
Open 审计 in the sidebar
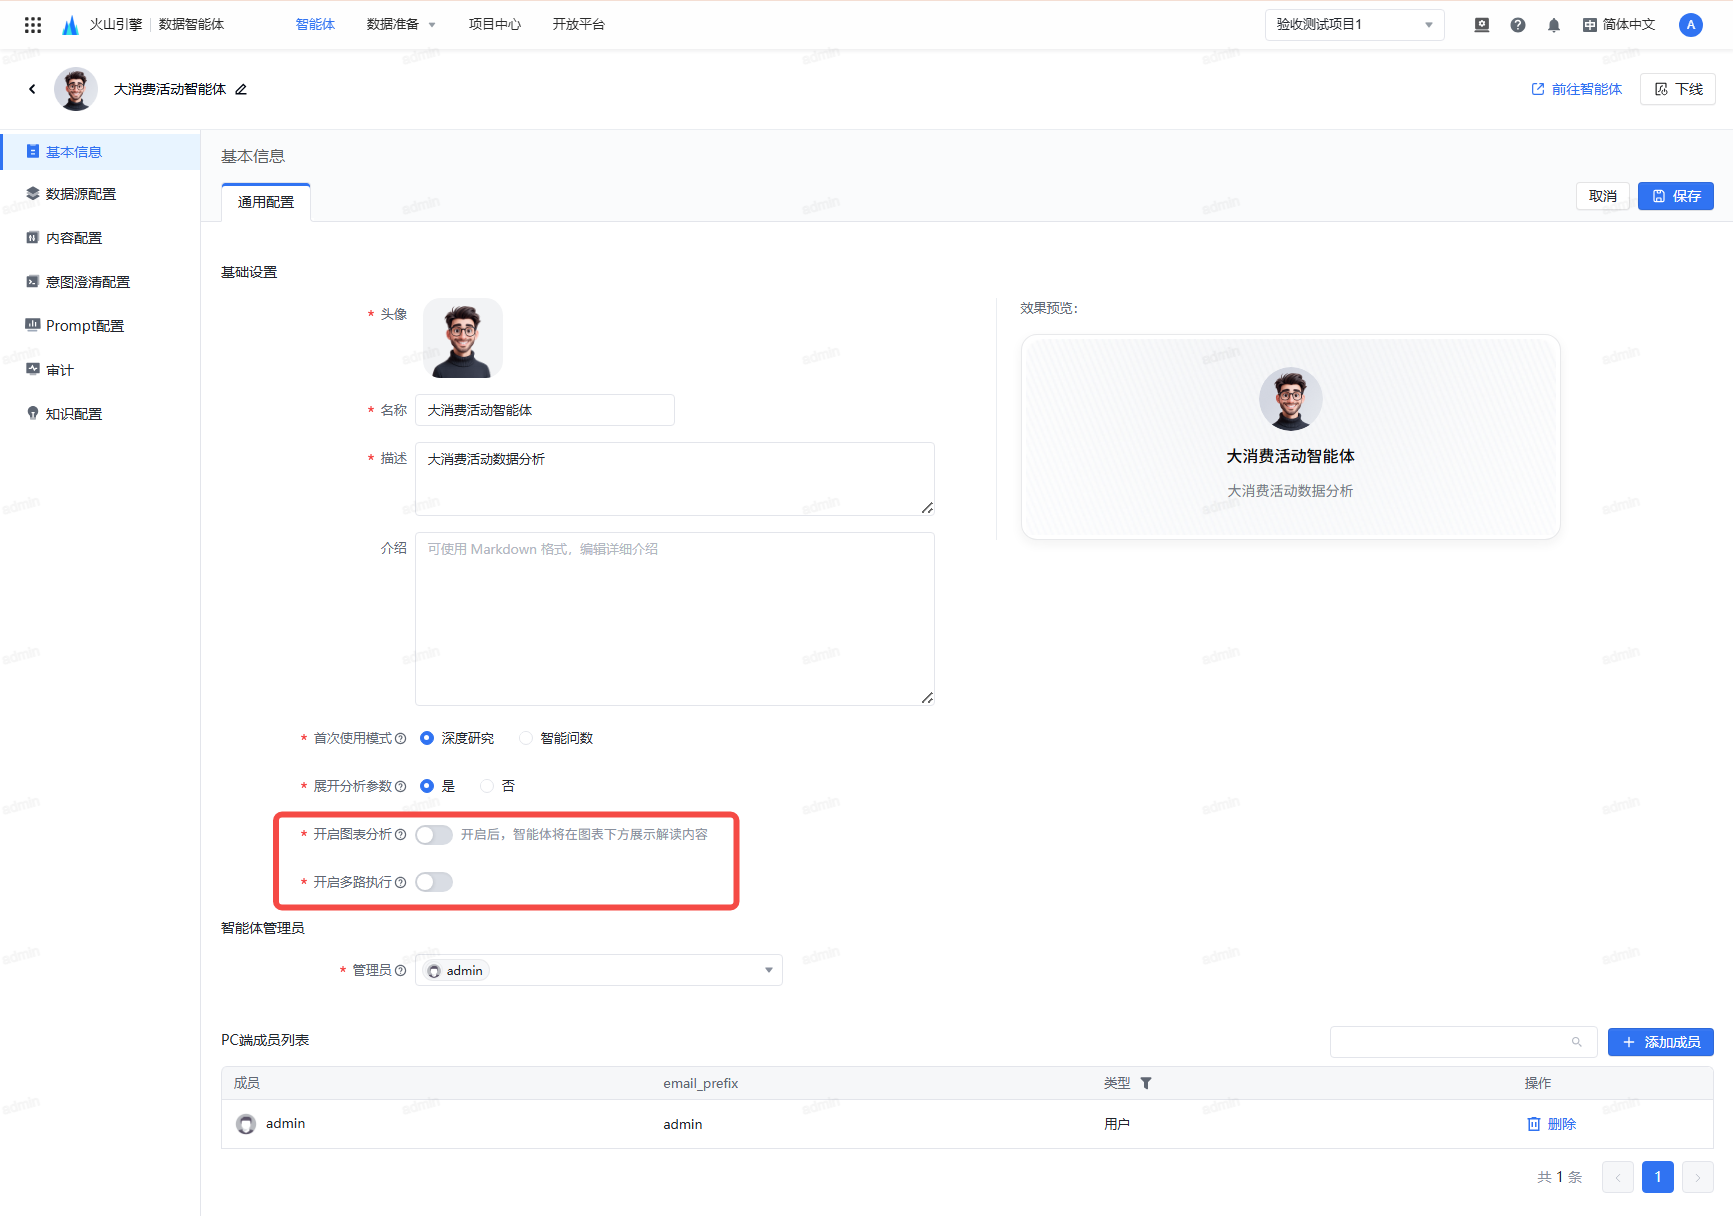coord(100,370)
